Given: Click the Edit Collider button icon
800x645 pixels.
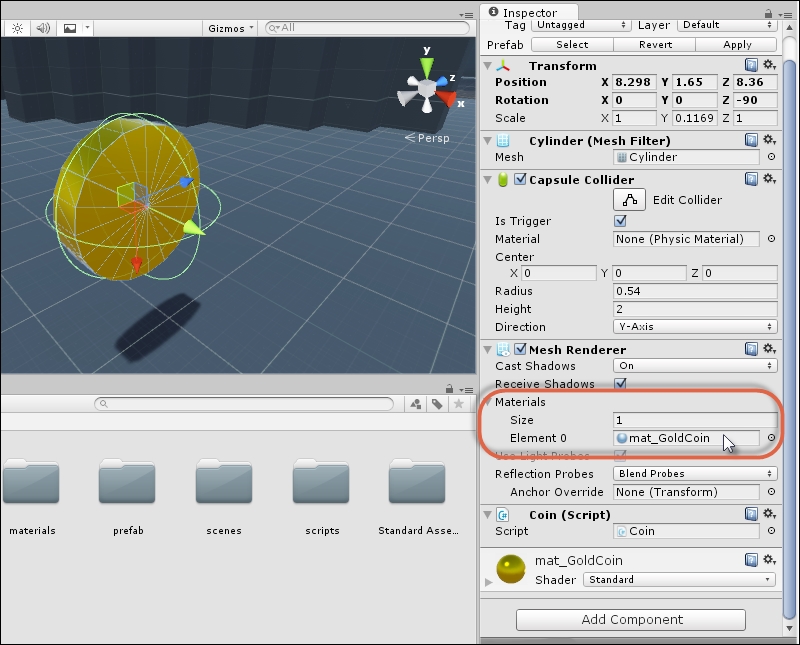Looking at the screenshot, I should pyautogui.click(x=628, y=198).
